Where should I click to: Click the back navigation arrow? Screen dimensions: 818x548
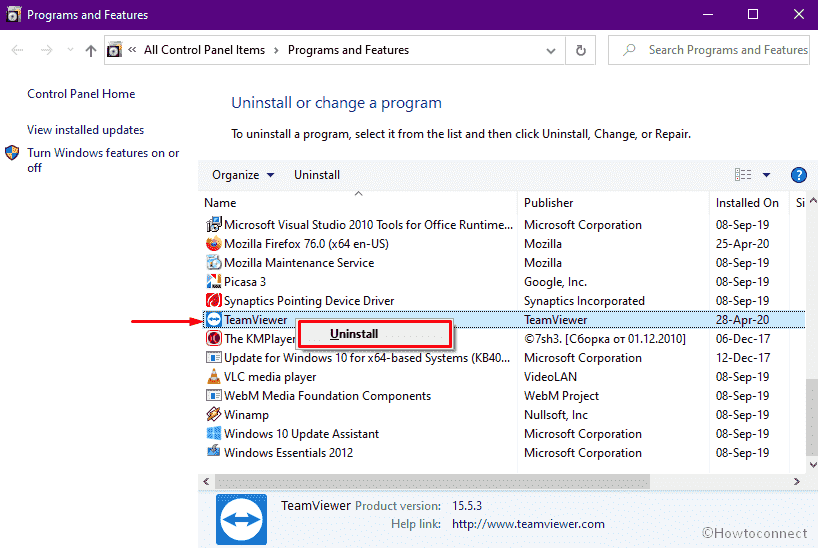pyautogui.click(x=17, y=50)
